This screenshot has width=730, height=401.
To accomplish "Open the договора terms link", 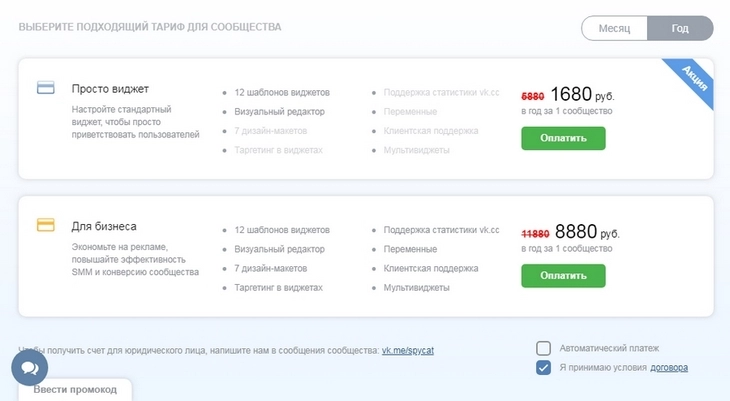I will coord(669,367).
